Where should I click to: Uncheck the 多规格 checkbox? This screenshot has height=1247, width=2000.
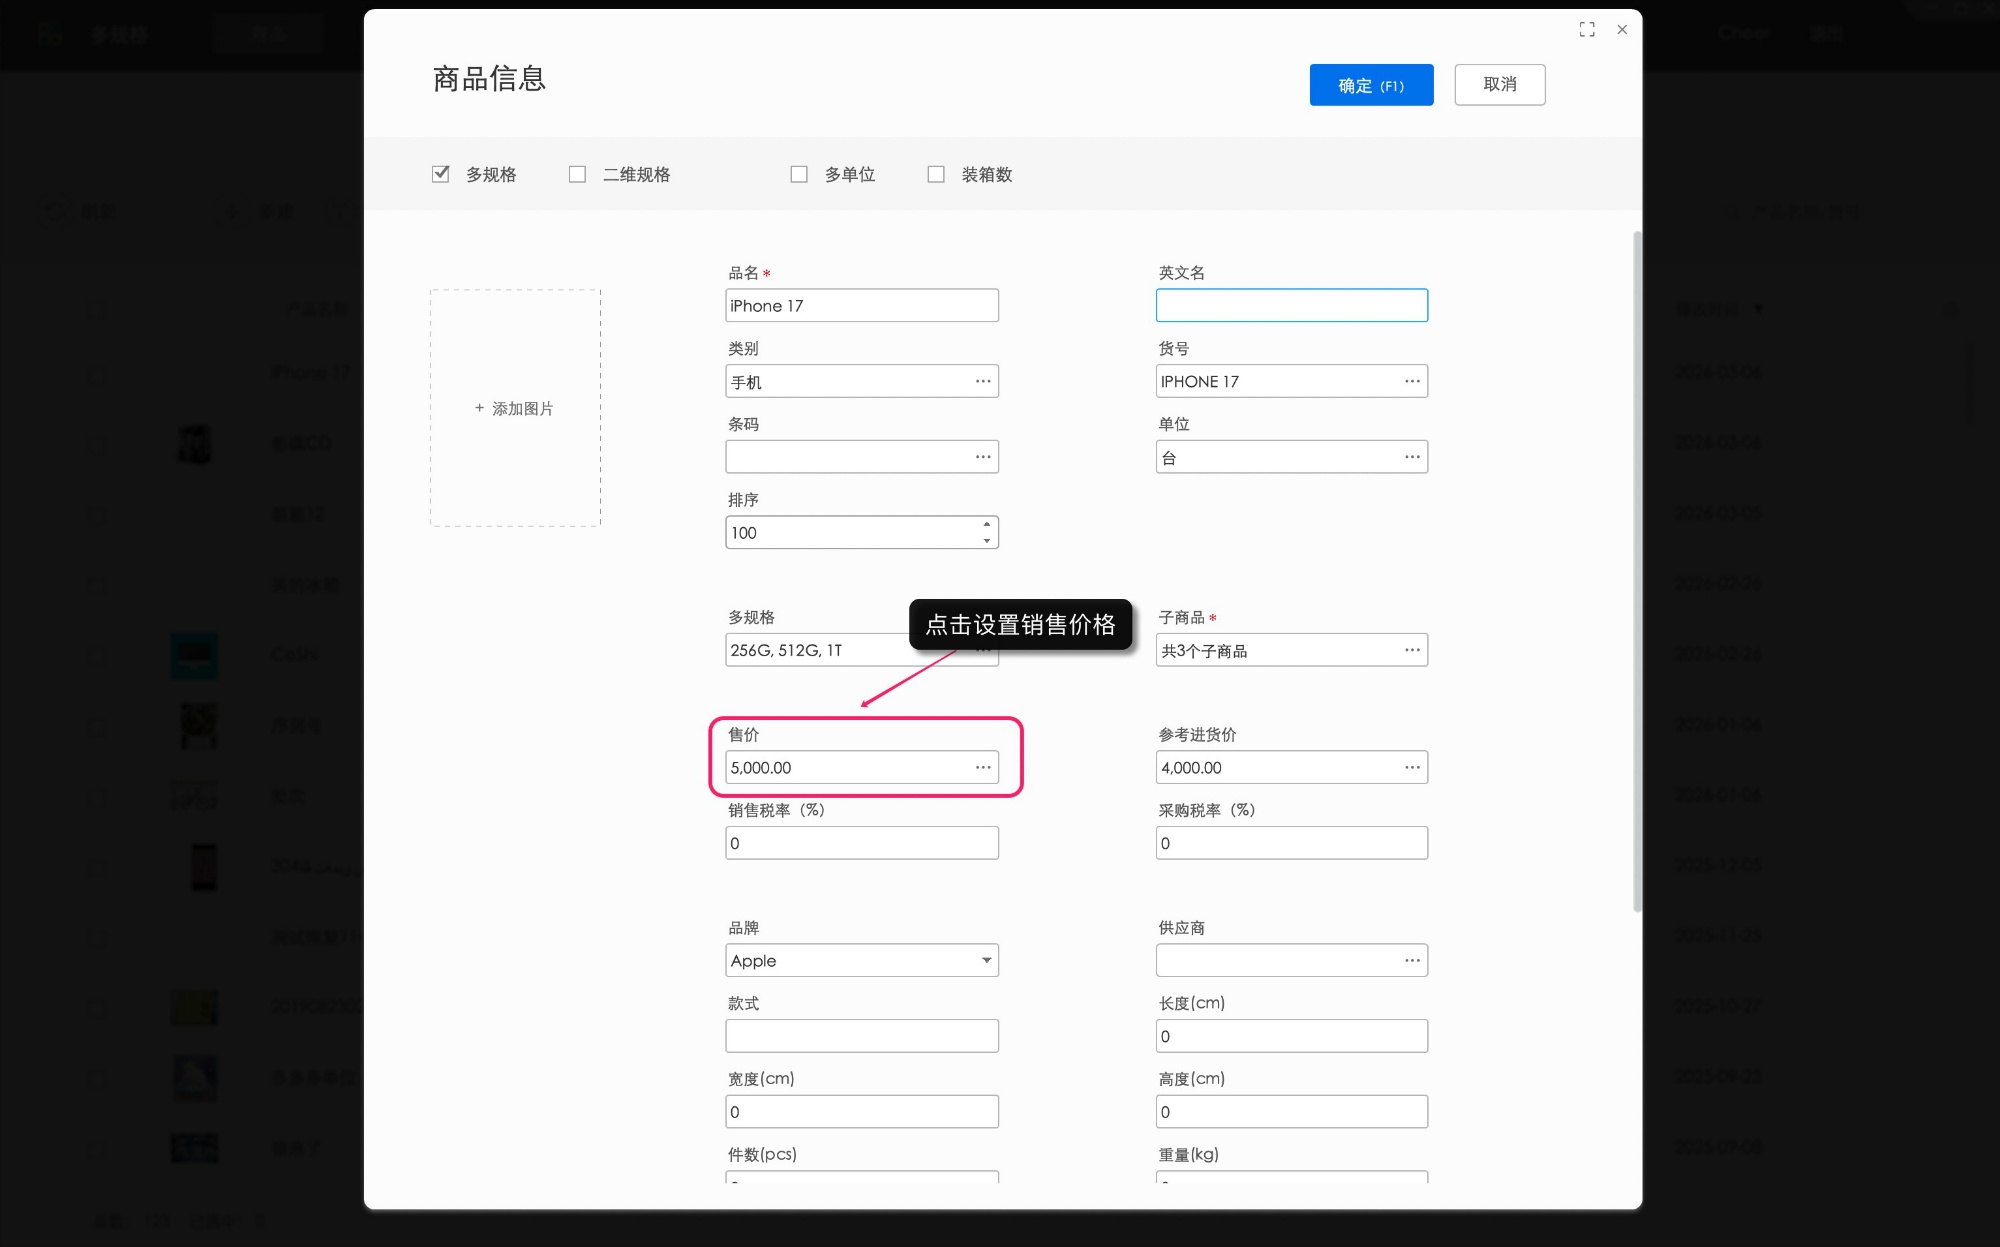pyautogui.click(x=440, y=173)
